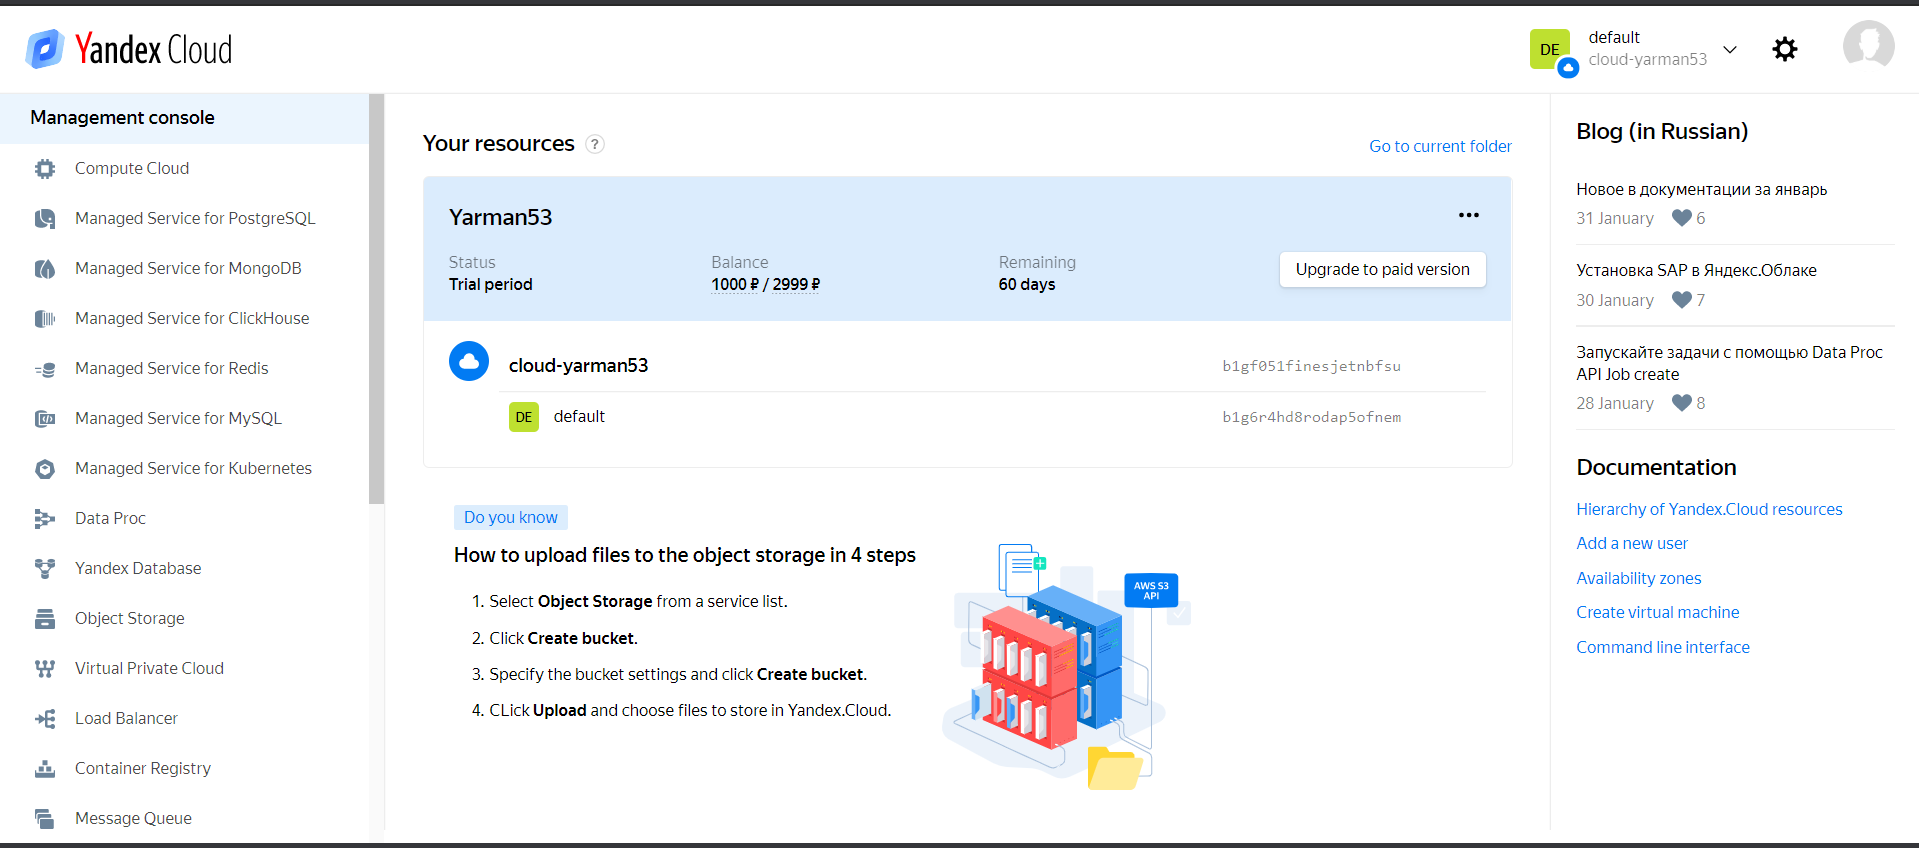Open the three-dots menu for Yarman53
Screen dimensions: 1919x848
click(1468, 215)
